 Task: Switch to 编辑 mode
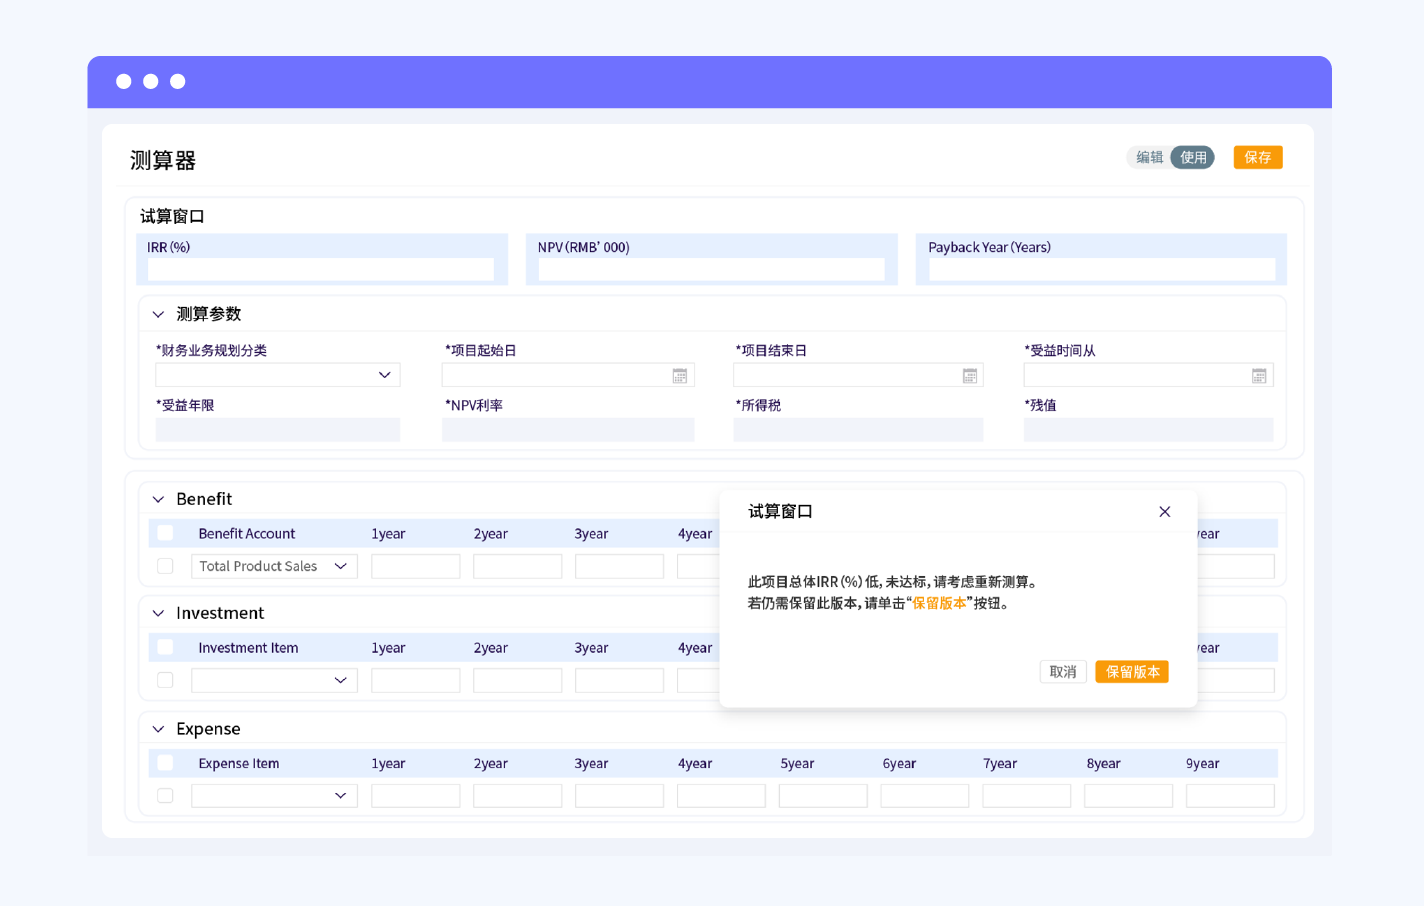[x=1149, y=157]
